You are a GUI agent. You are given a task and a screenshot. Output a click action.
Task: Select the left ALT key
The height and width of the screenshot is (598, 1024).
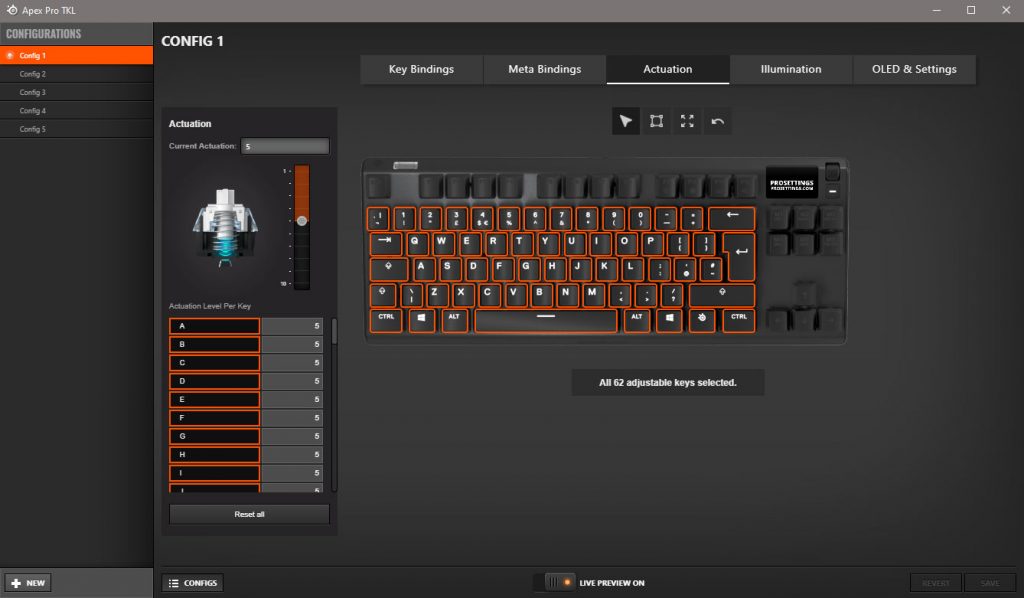click(x=455, y=321)
